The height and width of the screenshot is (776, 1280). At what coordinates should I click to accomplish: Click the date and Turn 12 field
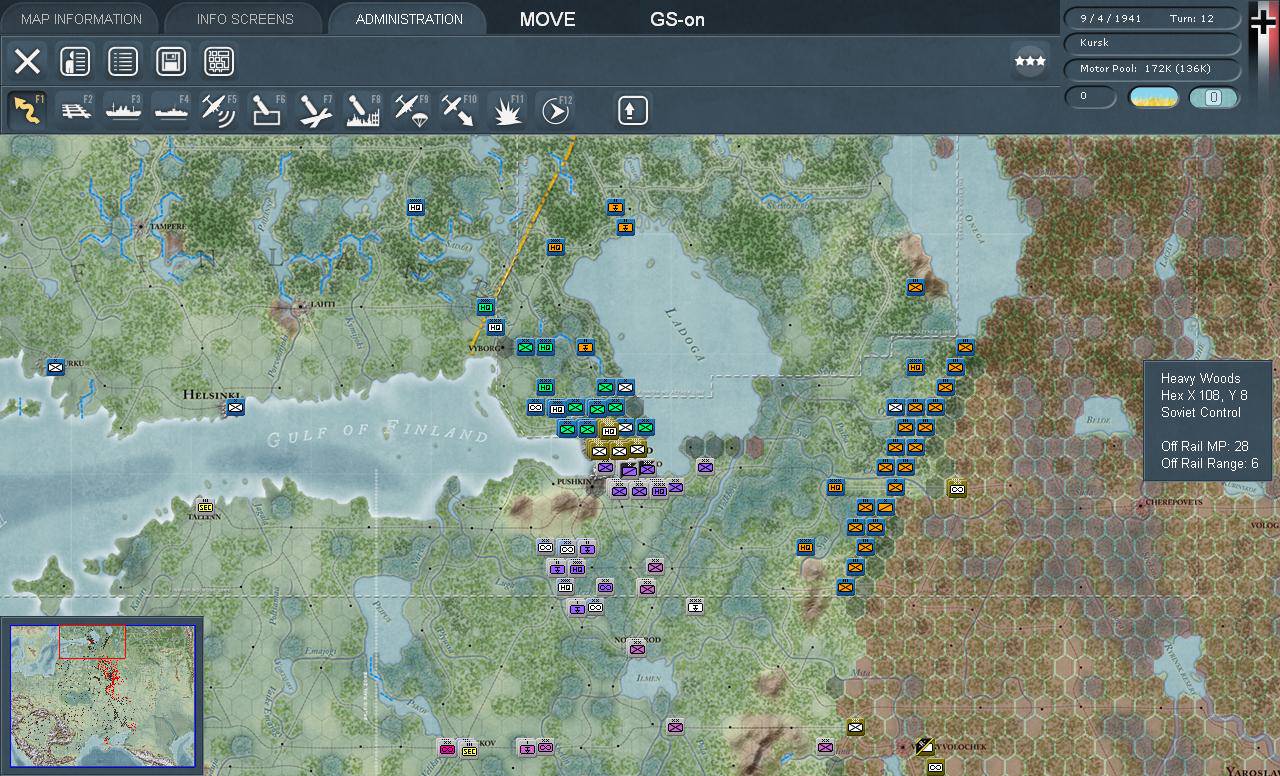click(1152, 18)
